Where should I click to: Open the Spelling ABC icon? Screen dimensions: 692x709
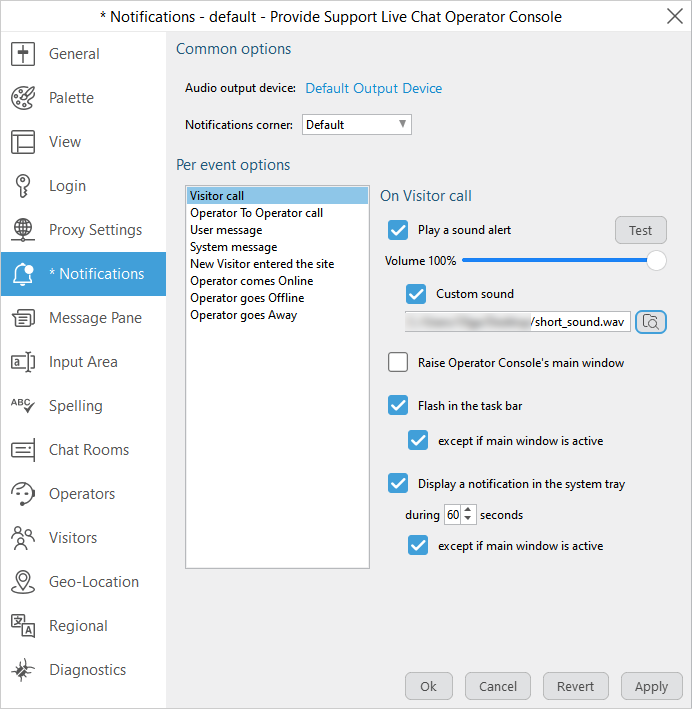pos(23,405)
